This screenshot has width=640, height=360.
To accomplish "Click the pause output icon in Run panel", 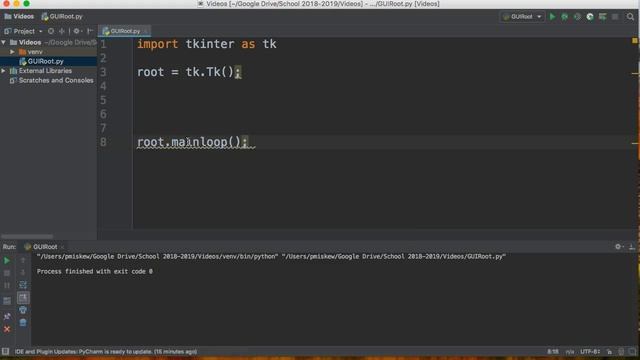I will pyautogui.click(x=7, y=285).
